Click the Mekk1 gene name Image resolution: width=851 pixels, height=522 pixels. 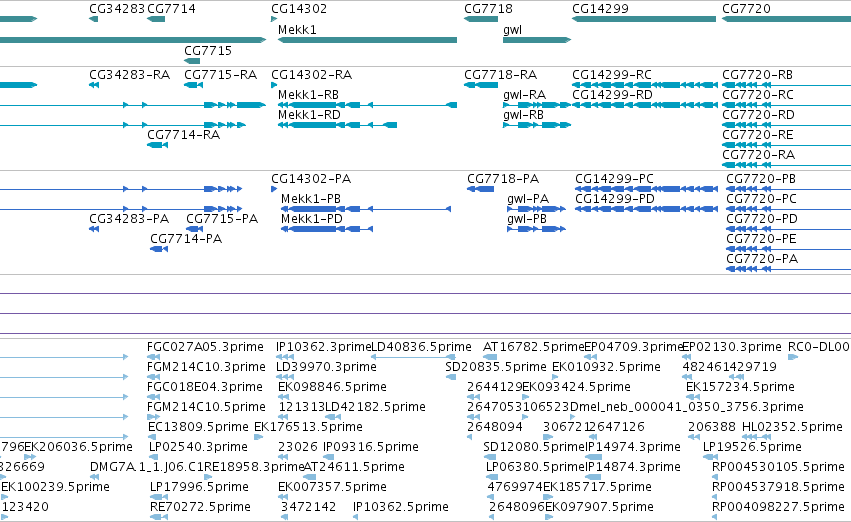click(297, 30)
